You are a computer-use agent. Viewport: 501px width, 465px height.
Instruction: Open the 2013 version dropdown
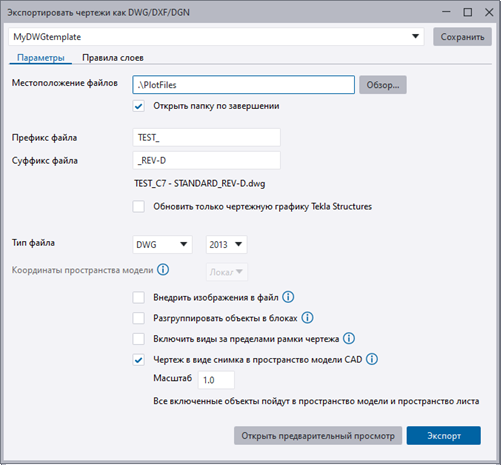click(x=226, y=244)
